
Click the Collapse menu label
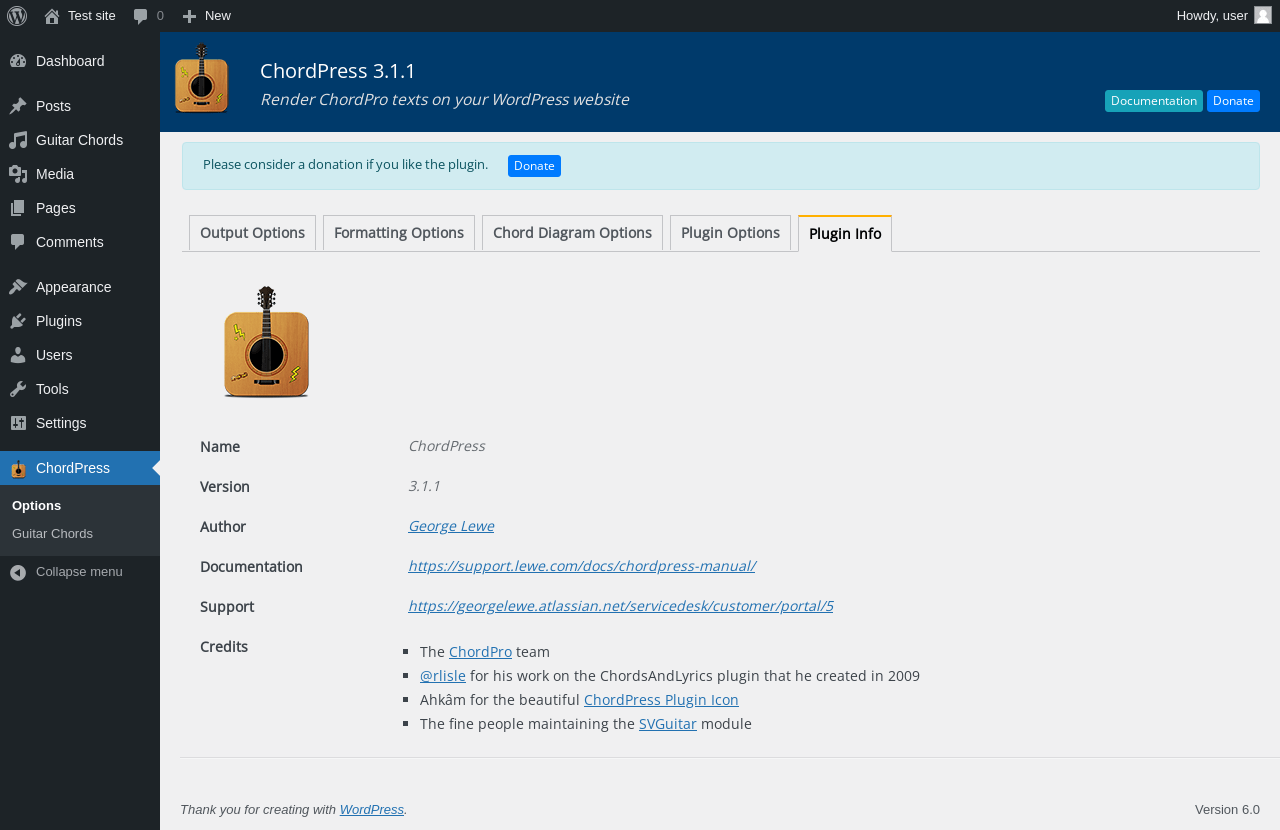[79, 572]
